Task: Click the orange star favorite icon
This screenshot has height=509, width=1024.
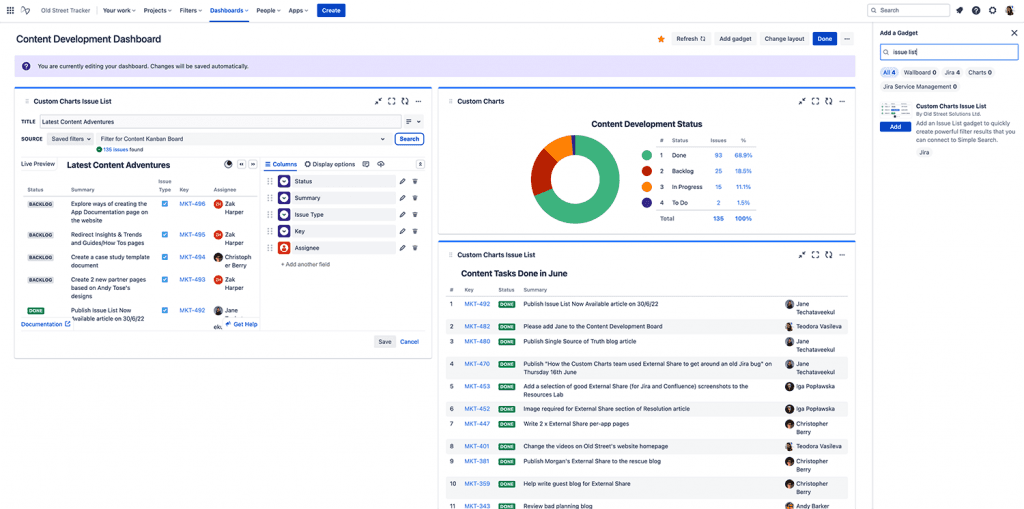Action: [660, 39]
